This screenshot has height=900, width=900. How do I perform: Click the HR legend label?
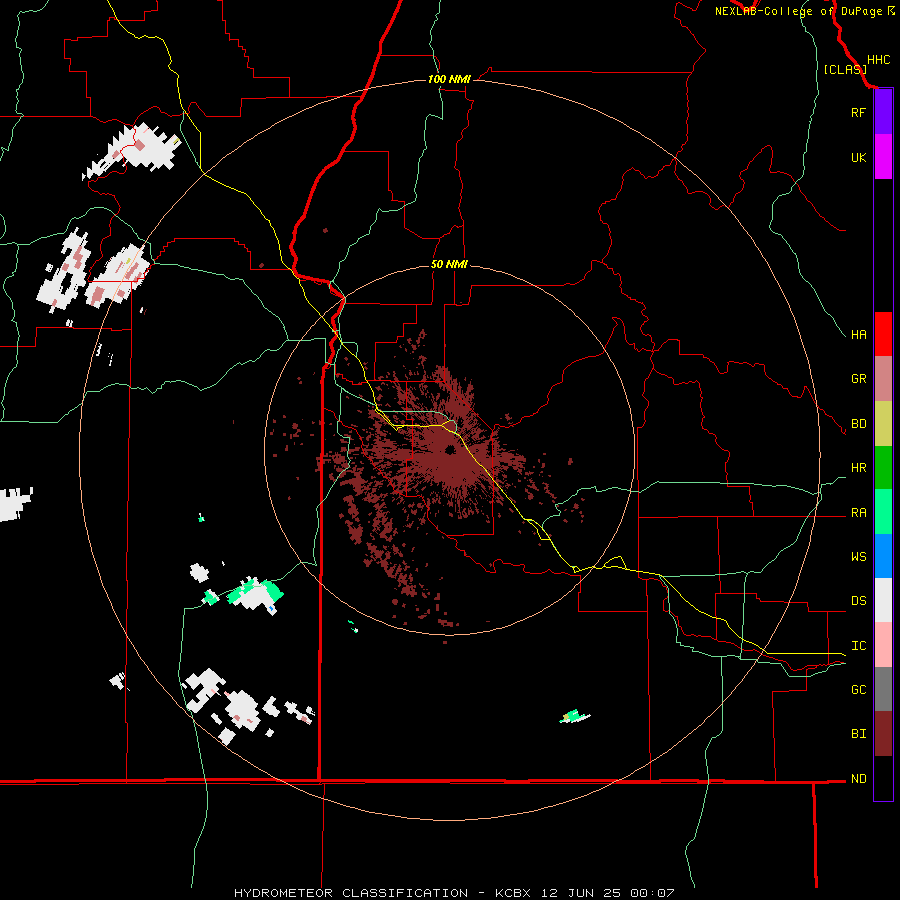(x=858, y=468)
